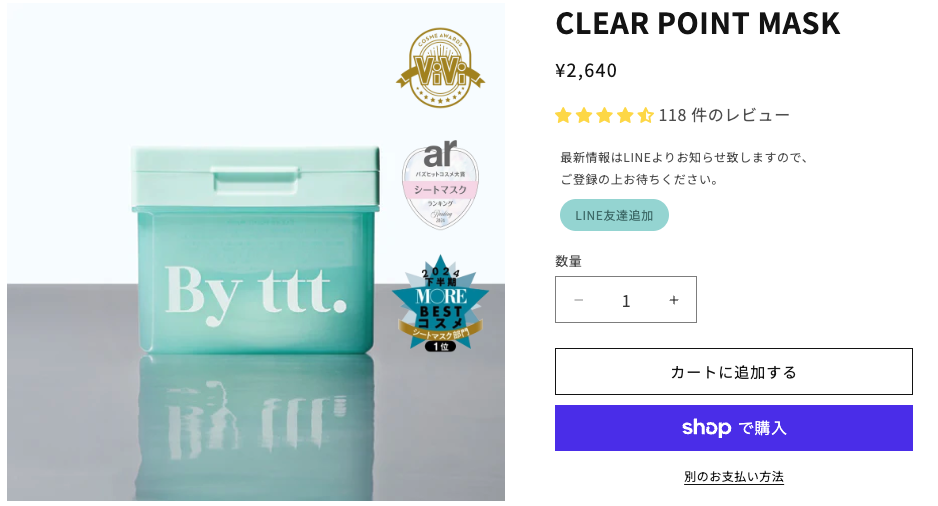Open the 118 件のレビュー reviews link
This screenshot has width=938, height=506.
724,115
